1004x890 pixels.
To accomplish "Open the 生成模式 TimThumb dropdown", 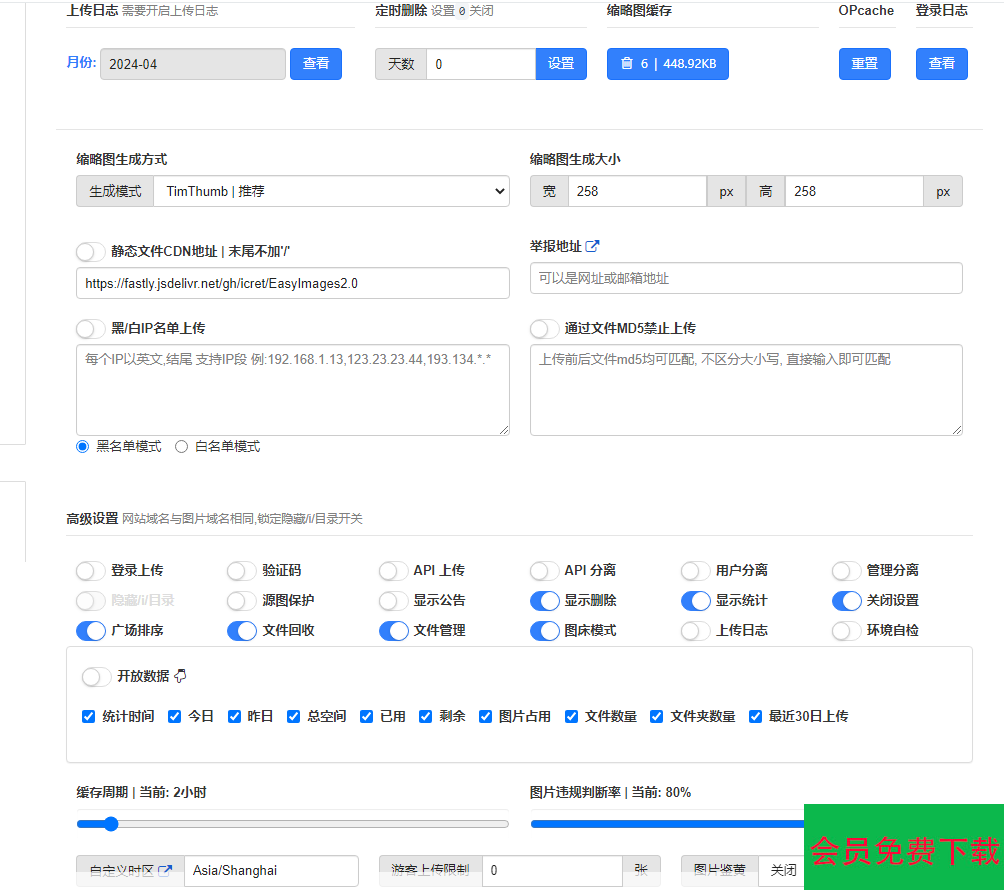I will tap(331, 191).
